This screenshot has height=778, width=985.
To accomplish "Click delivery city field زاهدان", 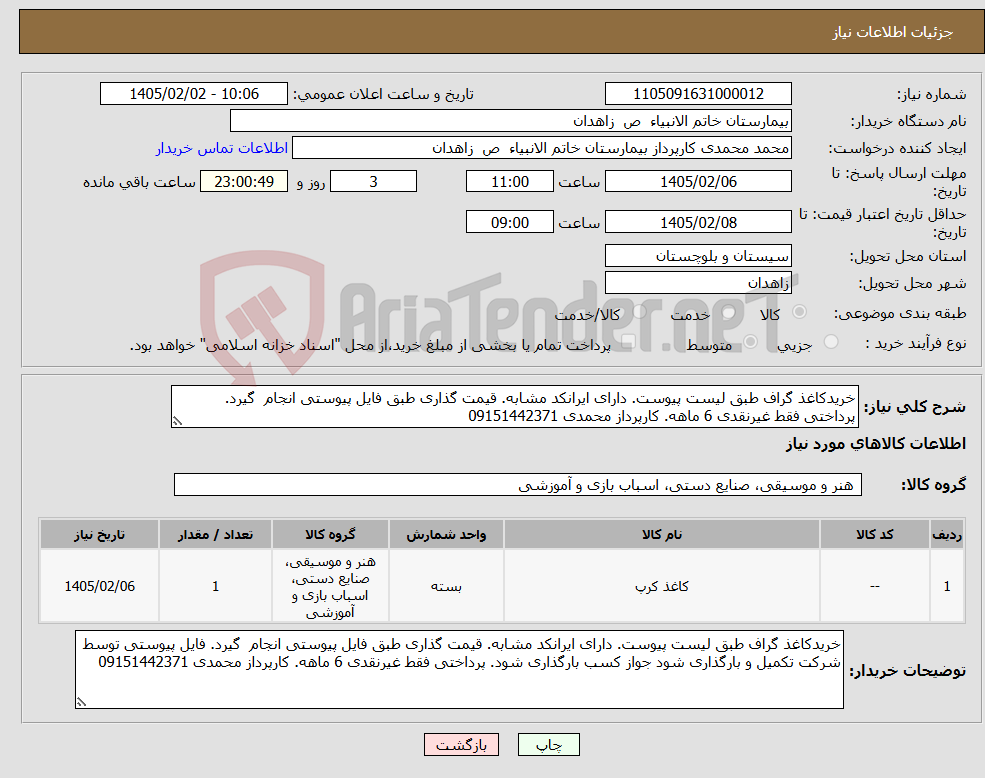I will (698, 282).
